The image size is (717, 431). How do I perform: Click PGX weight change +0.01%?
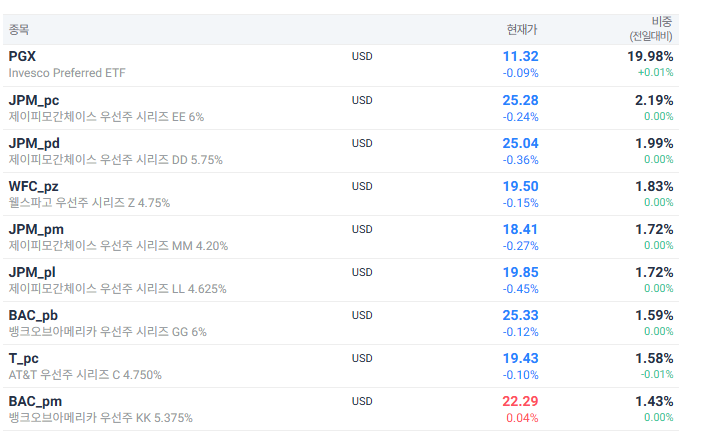[656, 72]
